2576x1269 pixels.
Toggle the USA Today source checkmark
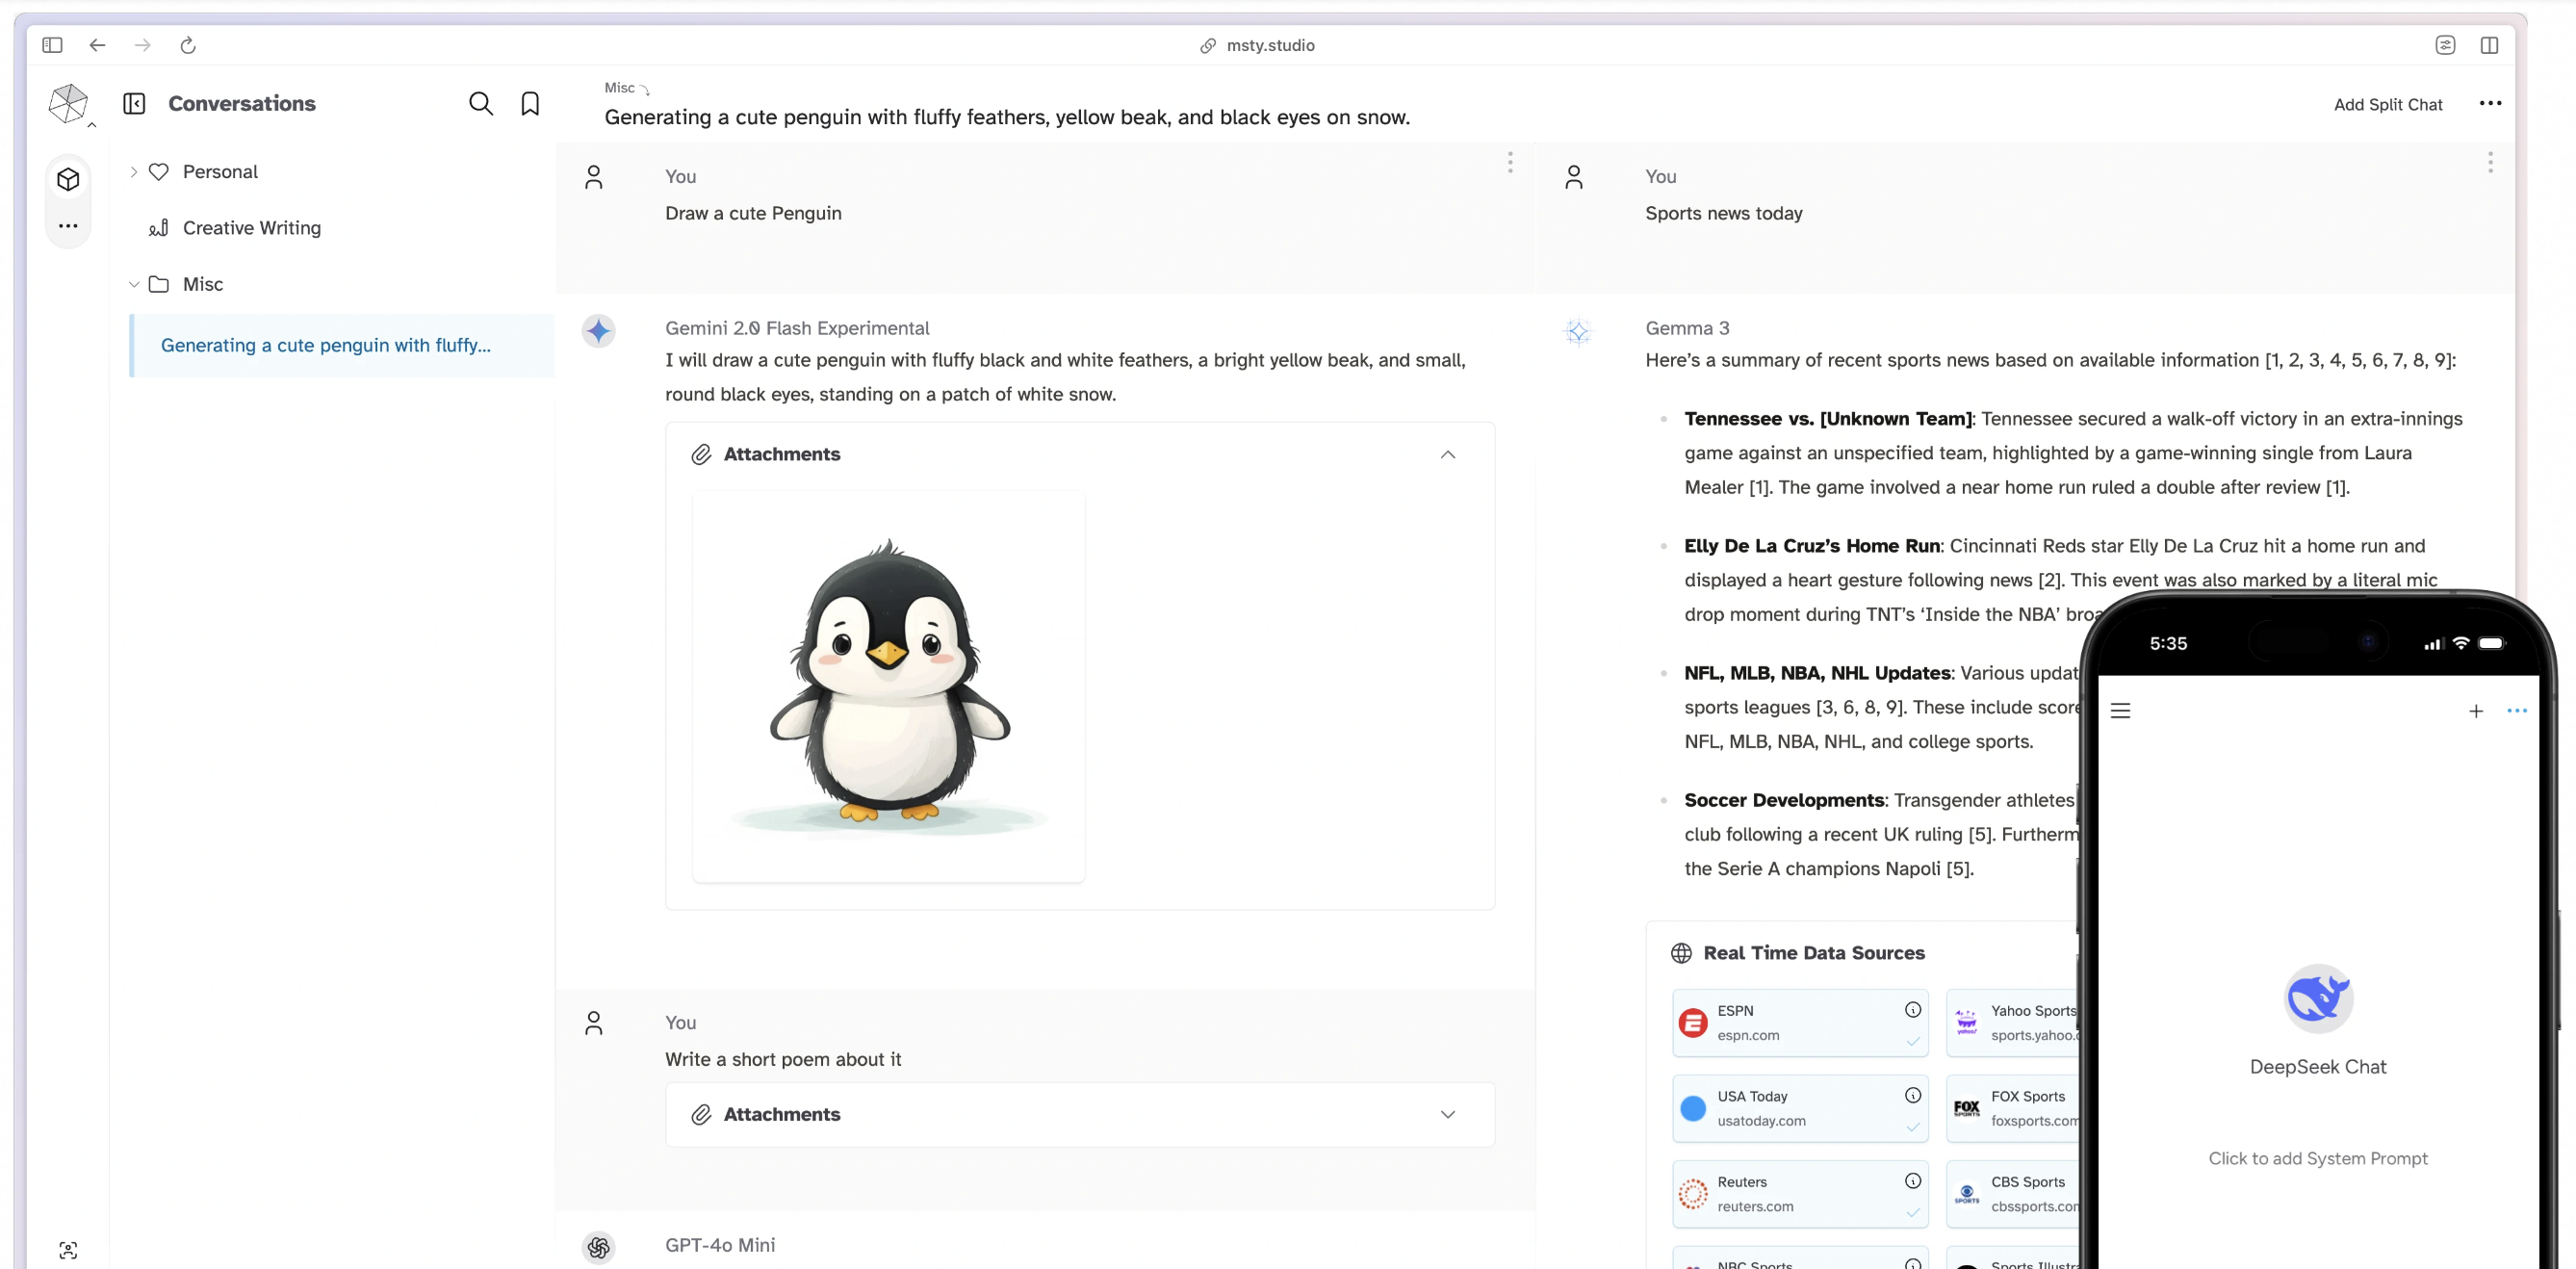coord(1912,1127)
